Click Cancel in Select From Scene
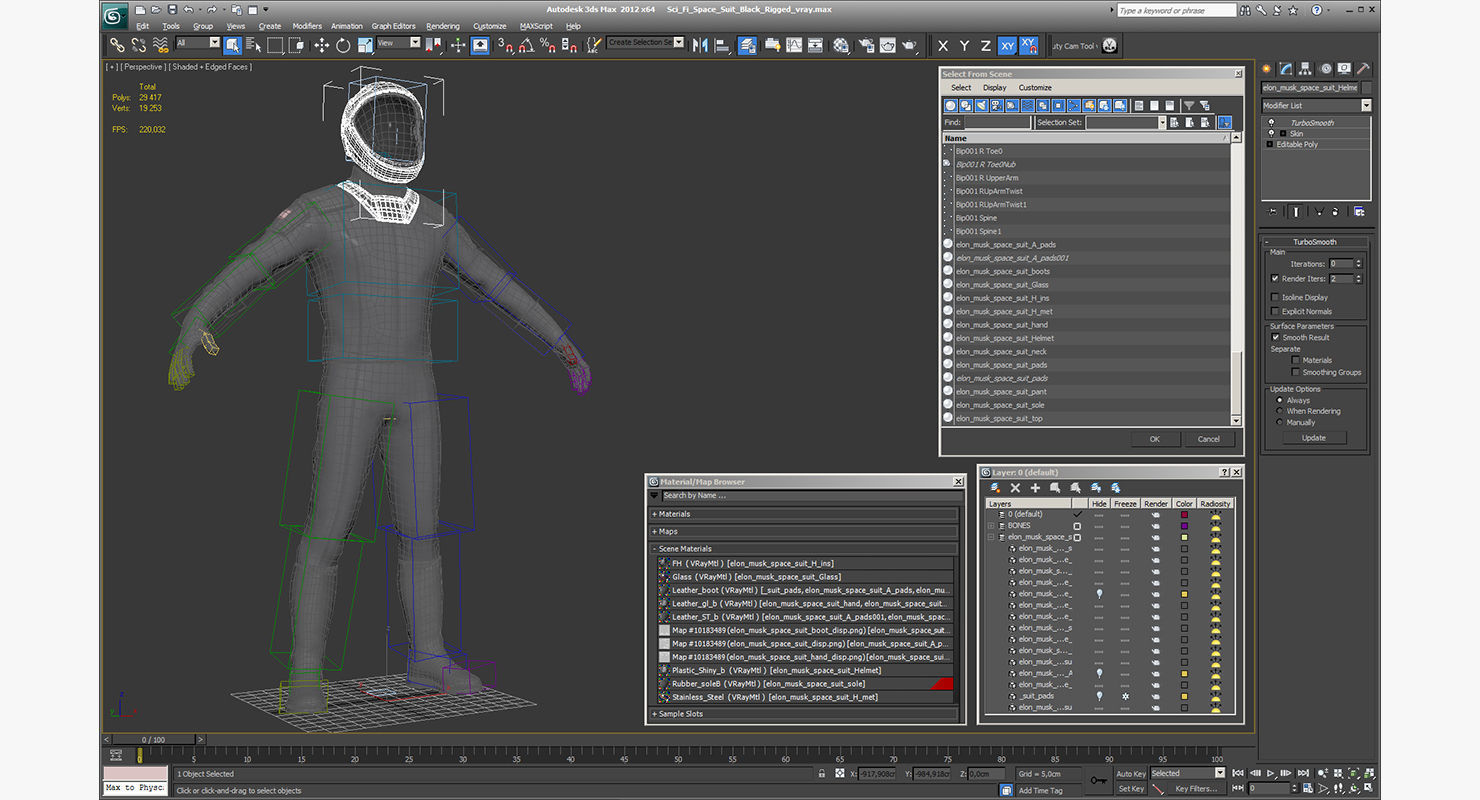Screen dimensions: 1480x800 (1209, 439)
